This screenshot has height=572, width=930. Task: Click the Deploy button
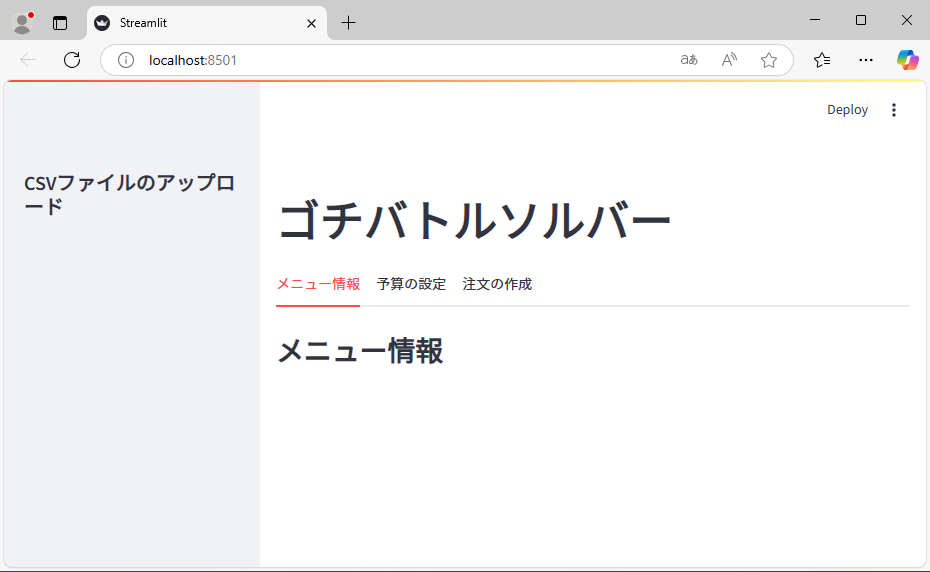click(848, 110)
